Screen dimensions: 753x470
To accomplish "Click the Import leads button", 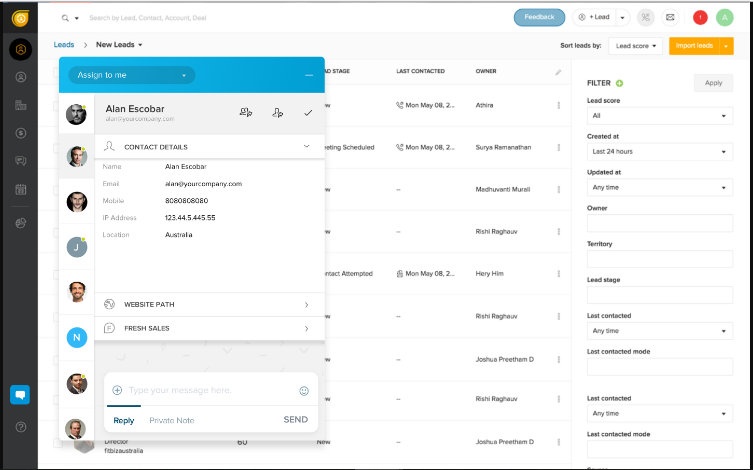I will coord(694,46).
